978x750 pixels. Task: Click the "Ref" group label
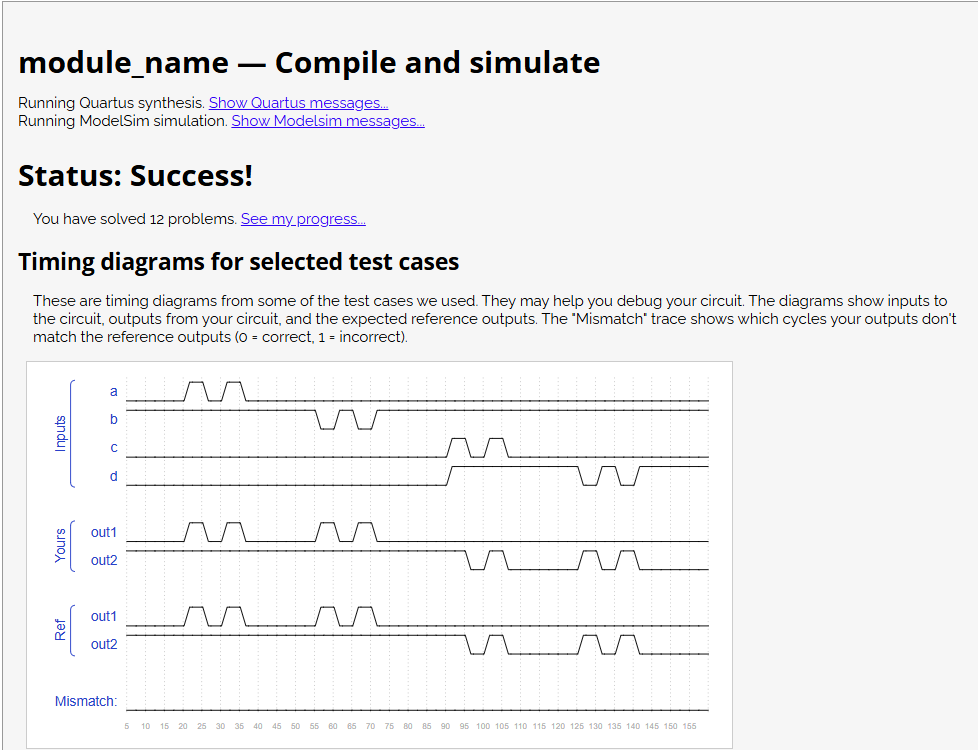pyautogui.click(x=58, y=629)
